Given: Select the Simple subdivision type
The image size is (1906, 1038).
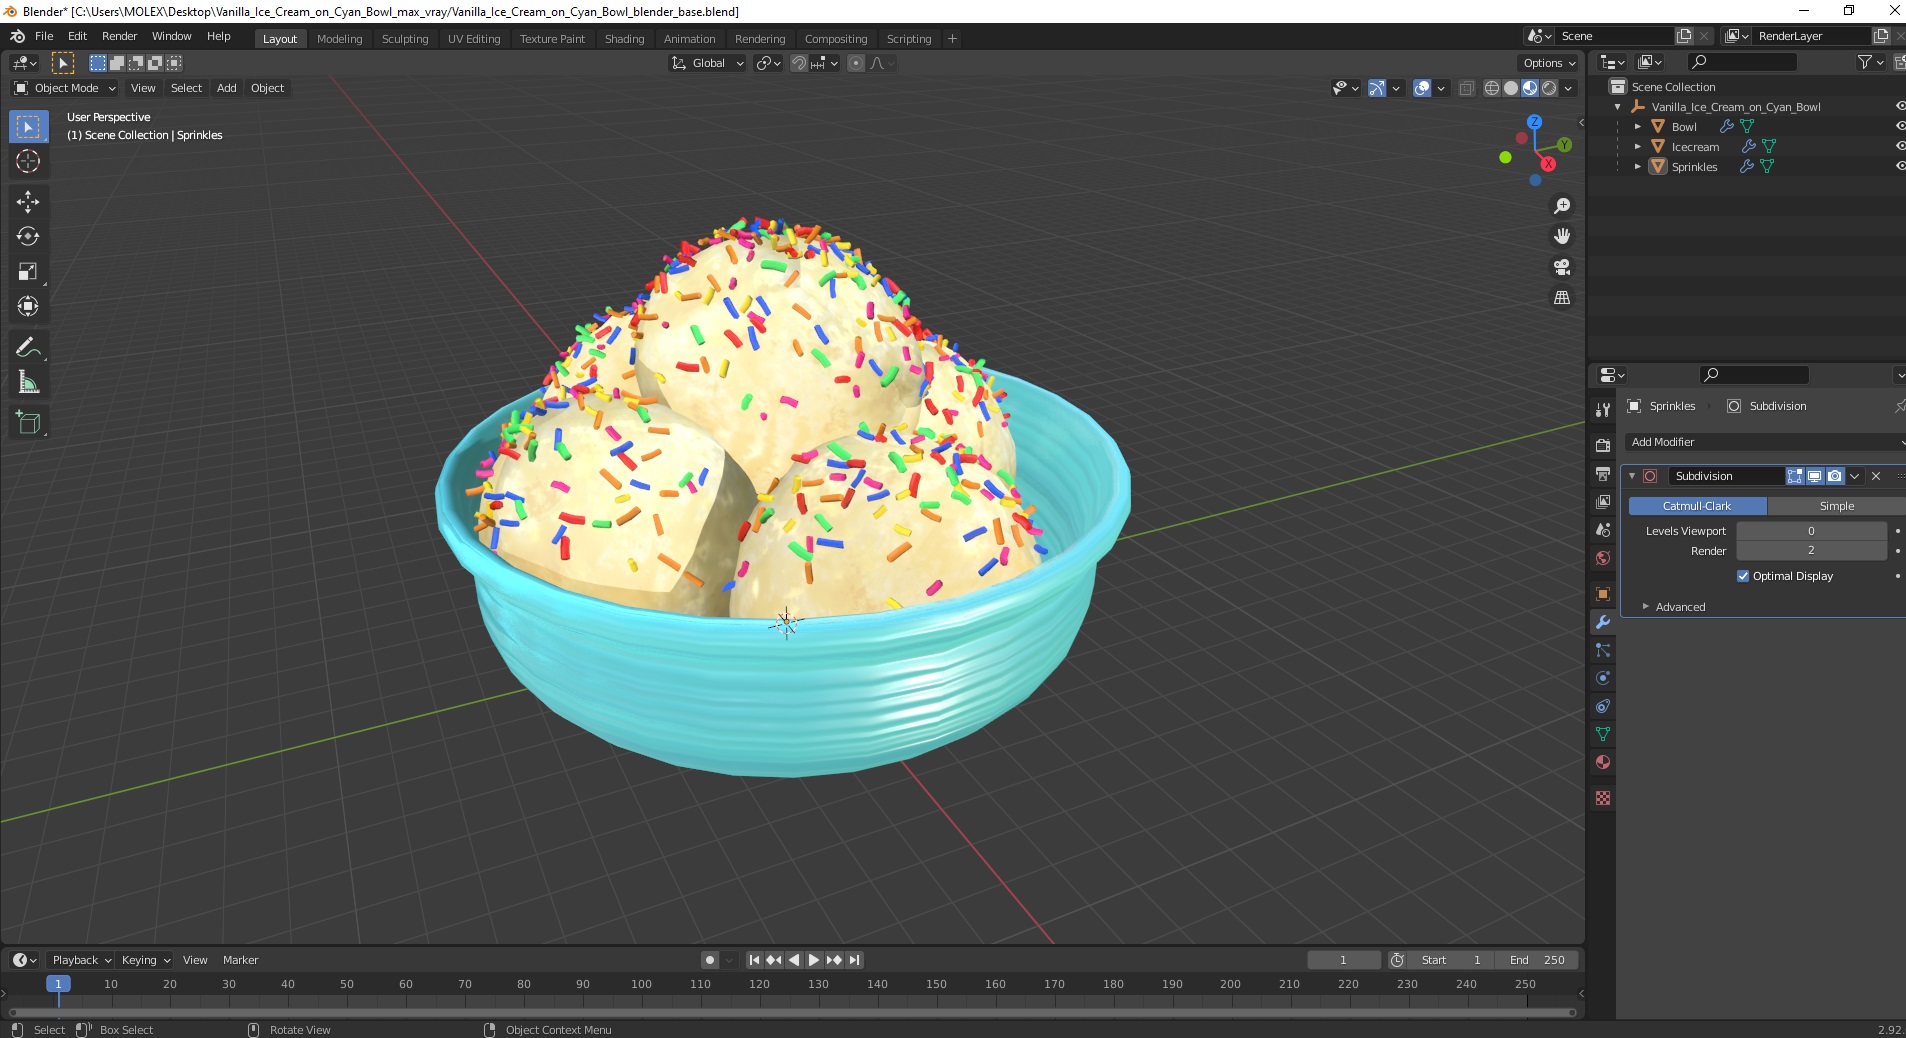Looking at the screenshot, I should [x=1836, y=506].
